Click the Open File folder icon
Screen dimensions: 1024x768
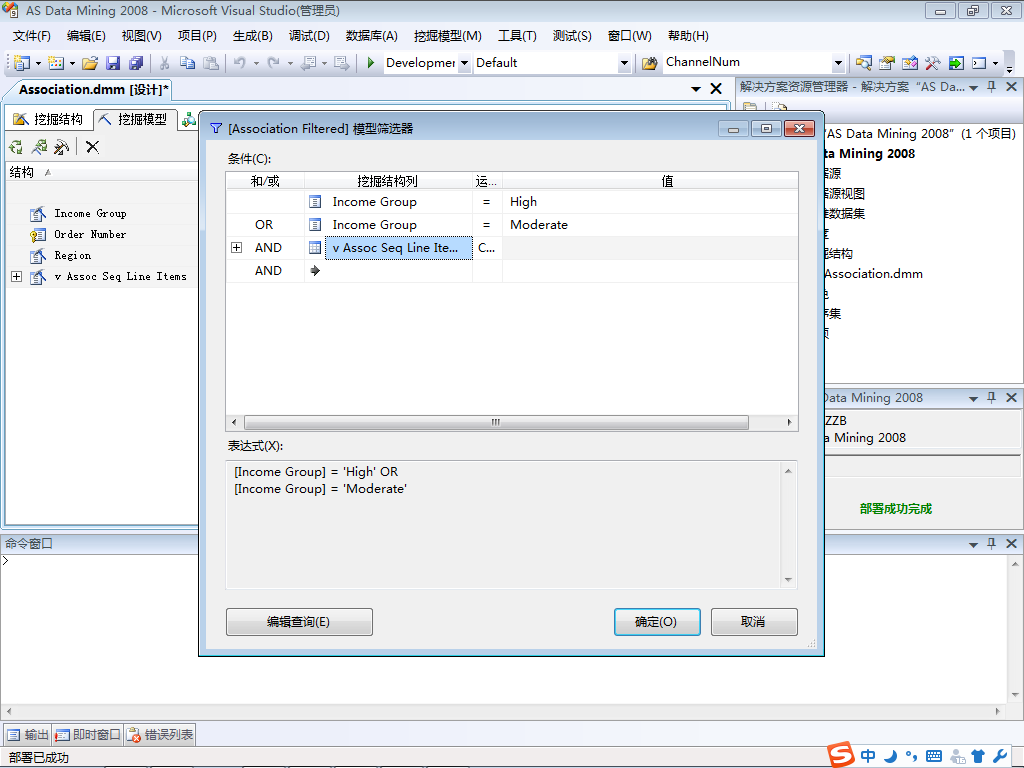(x=90, y=63)
